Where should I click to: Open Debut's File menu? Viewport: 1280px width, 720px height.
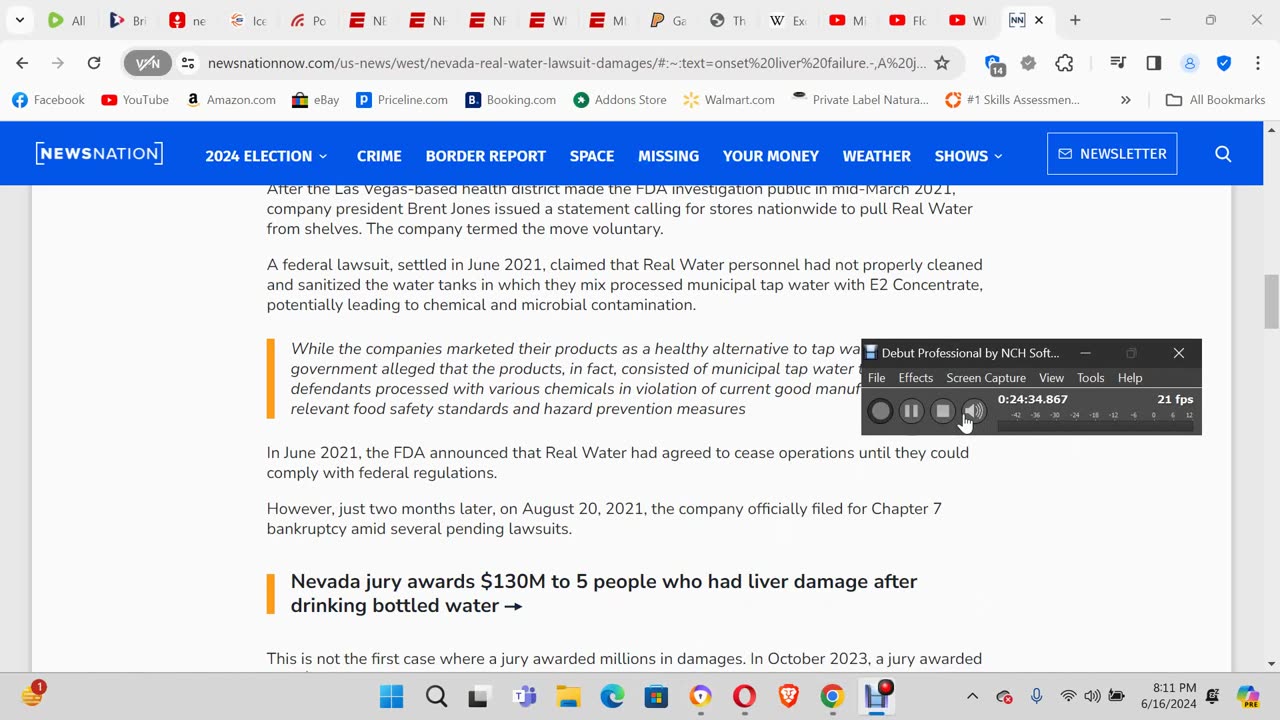[876, 378]
